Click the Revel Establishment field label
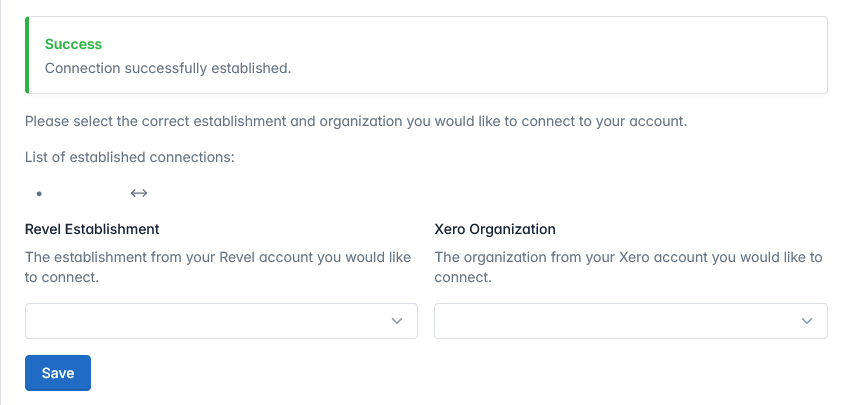851x405 pixels. 92,229
